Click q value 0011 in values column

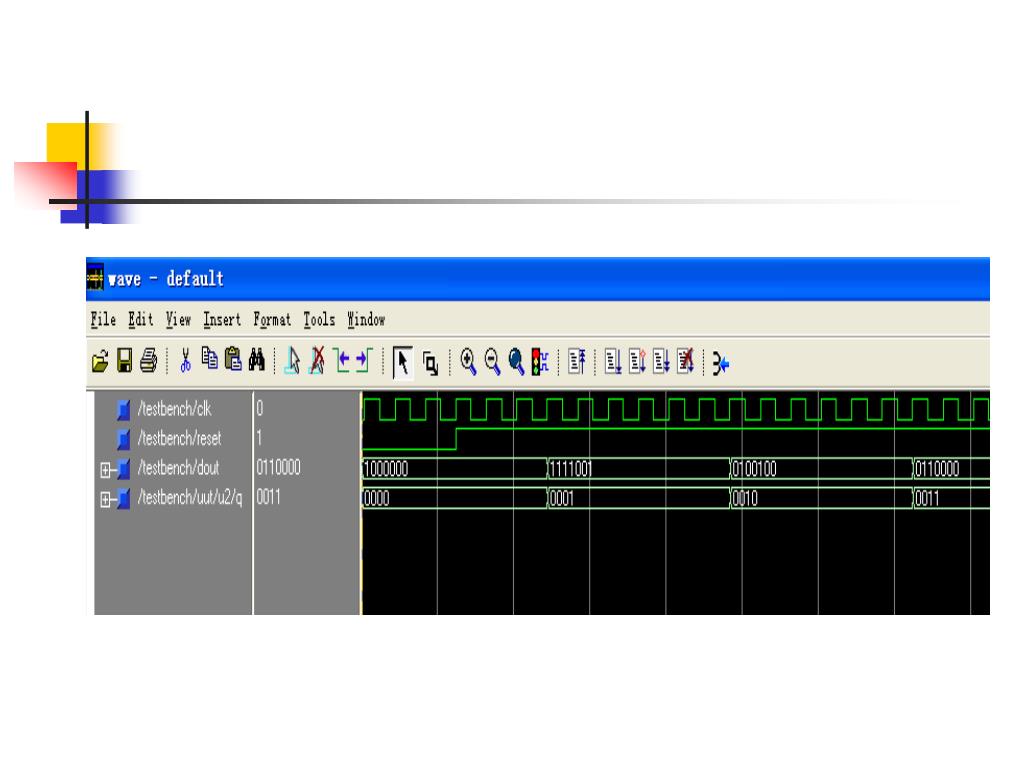pos(268,498)
